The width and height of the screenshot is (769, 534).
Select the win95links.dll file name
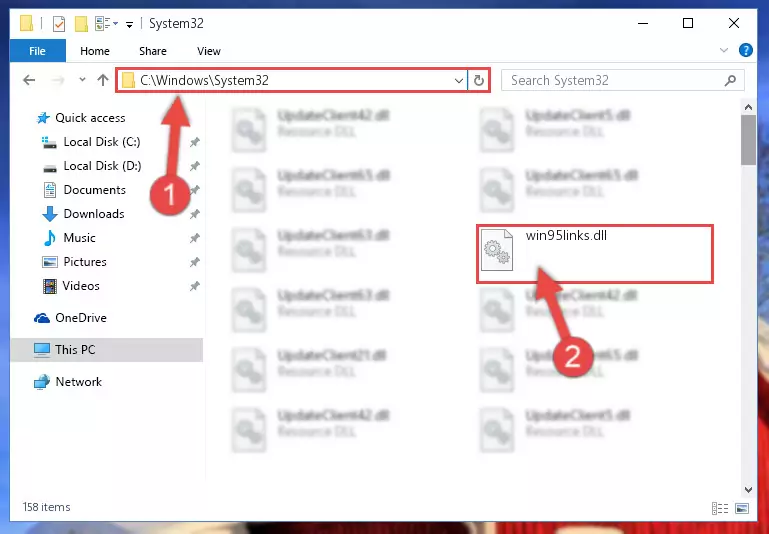coord(566,235)
